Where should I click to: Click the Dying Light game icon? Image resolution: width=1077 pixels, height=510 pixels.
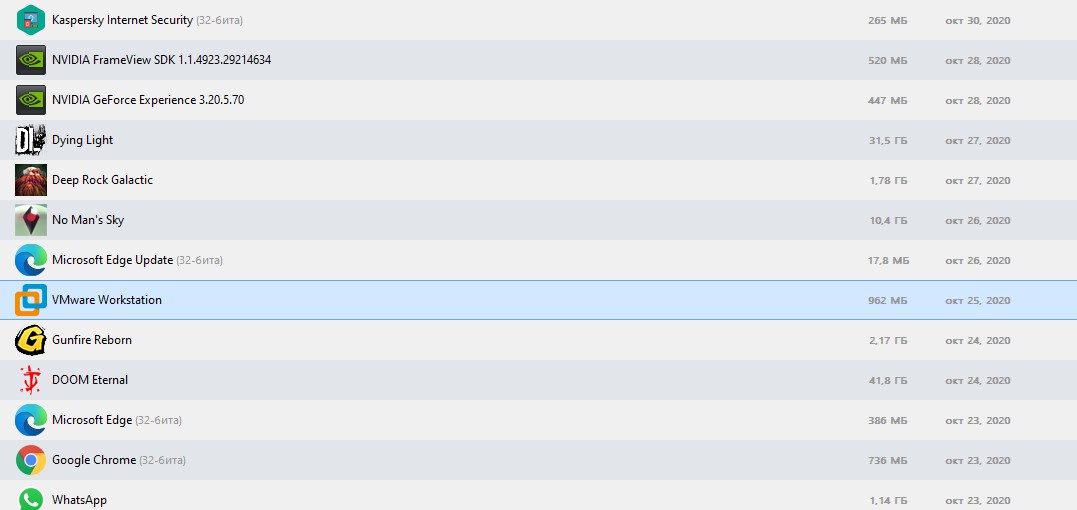point(31,140)
